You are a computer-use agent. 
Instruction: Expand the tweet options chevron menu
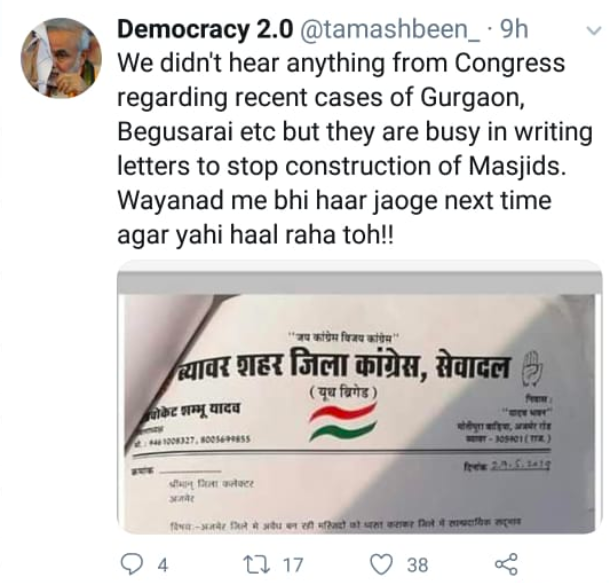594,30
